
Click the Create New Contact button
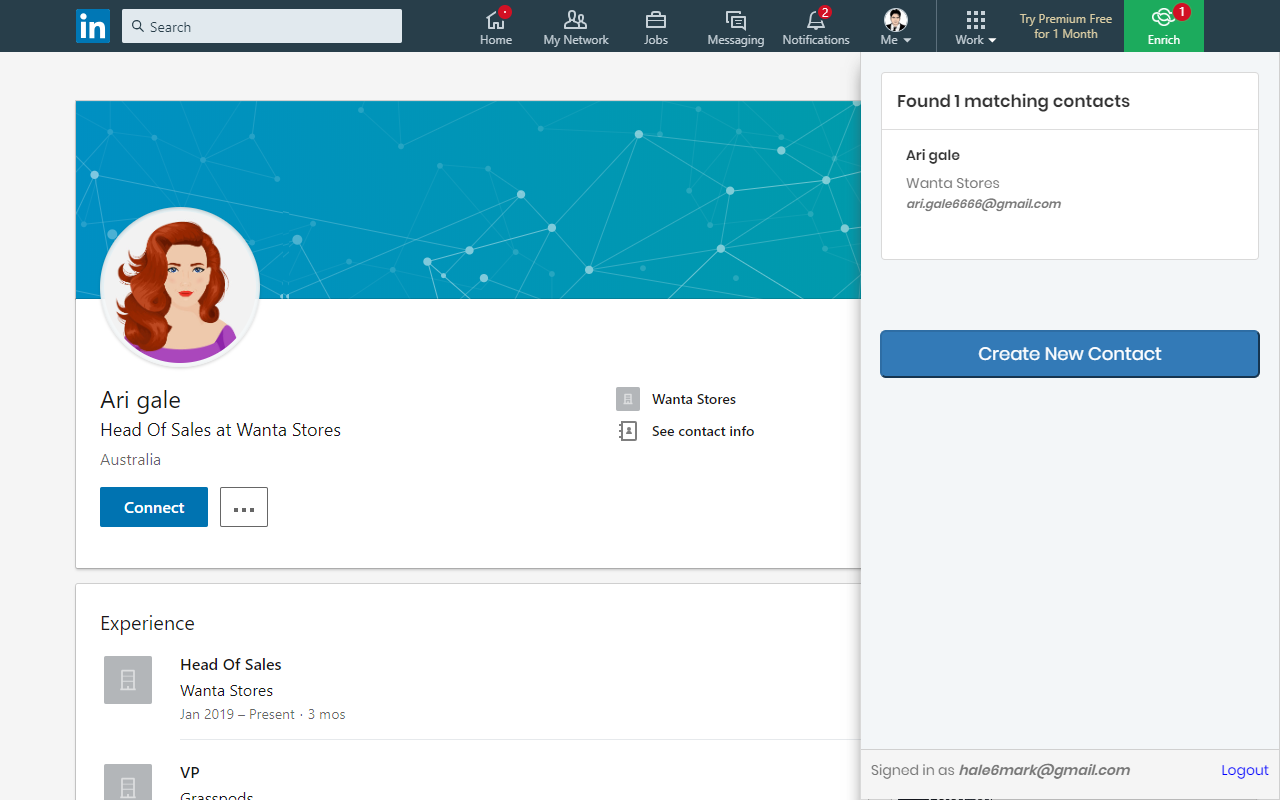click(x=1069, y=354)
